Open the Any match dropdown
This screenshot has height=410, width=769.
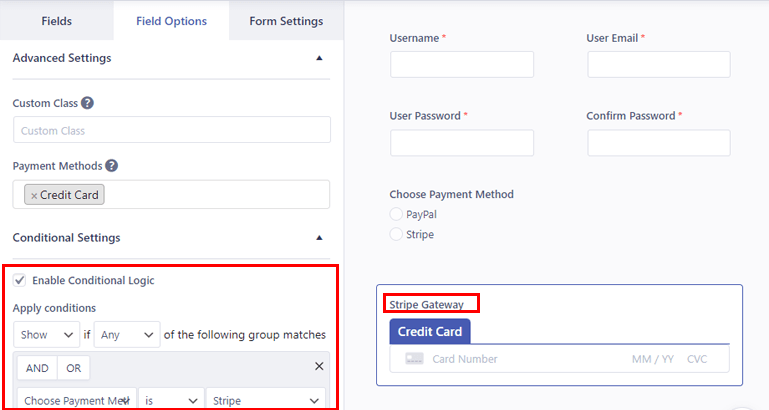point(127,335)
